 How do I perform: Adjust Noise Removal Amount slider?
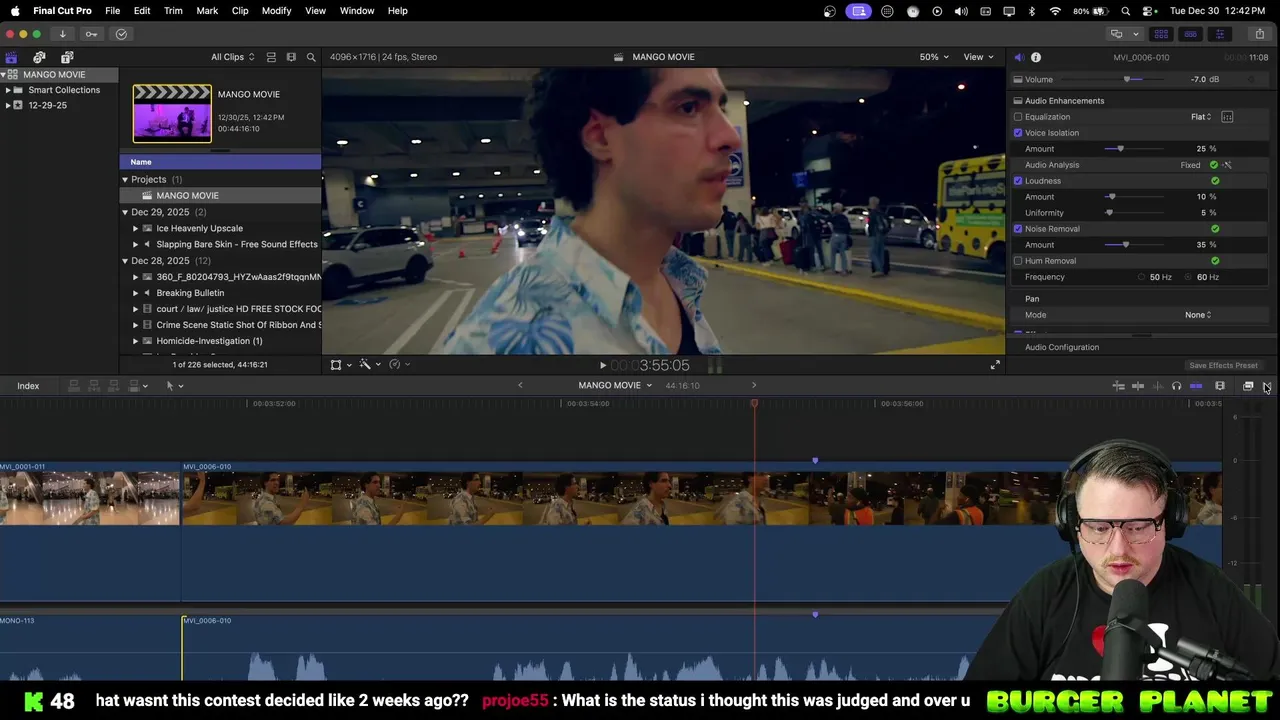(1126, 245)
